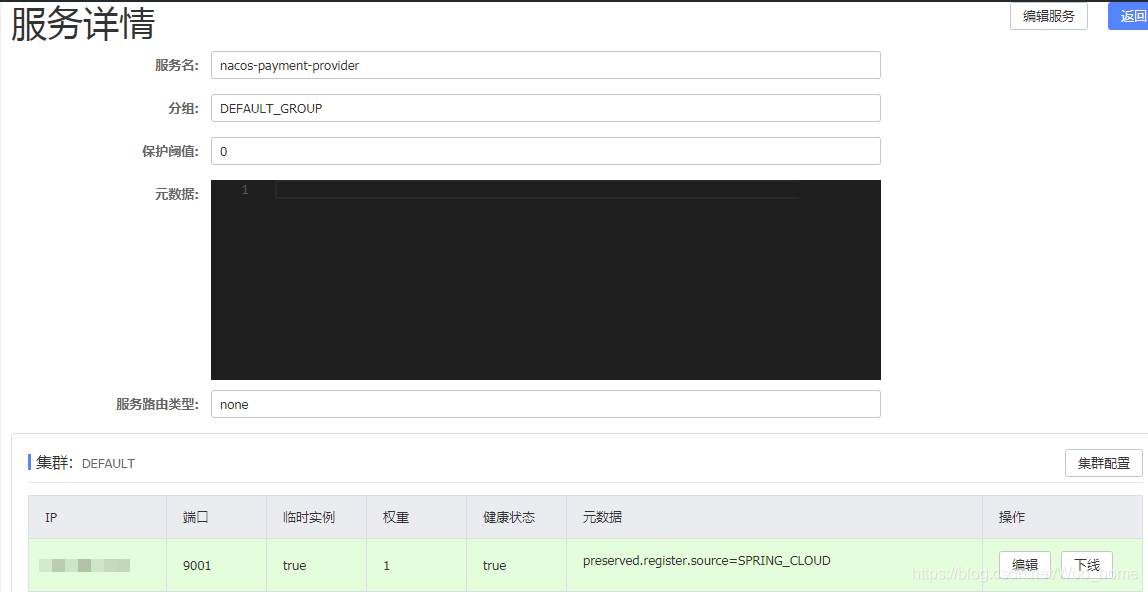Click line number 1 in metadata editor
The width and height of the screenshot is (1148, 592).
245,190
